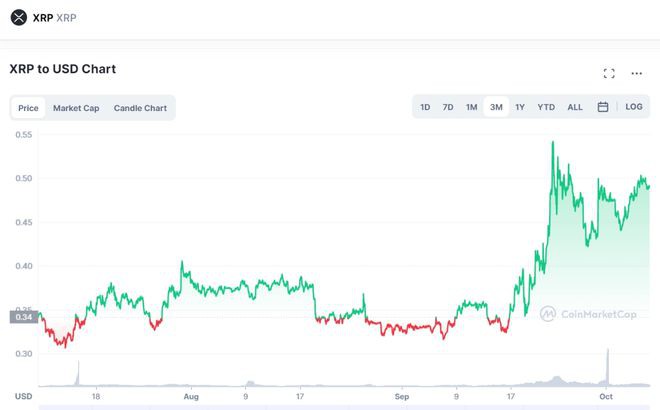The width and height of the screenshot is (660, 410).
Task: Select the 1D time range
Action: coord(425,107)
